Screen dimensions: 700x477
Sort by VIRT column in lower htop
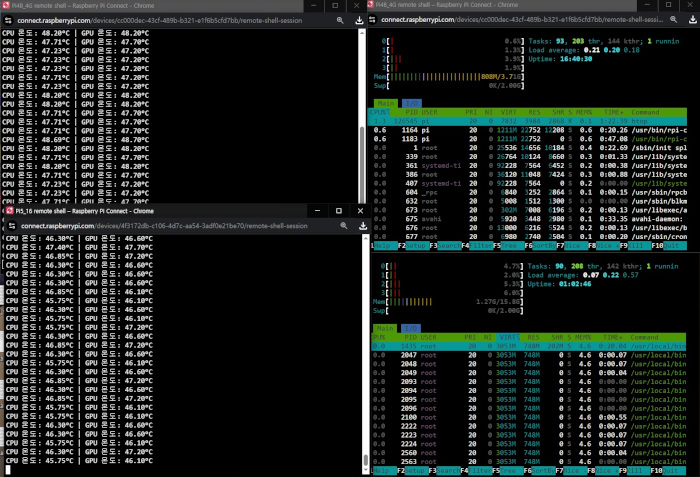(508, 337)
